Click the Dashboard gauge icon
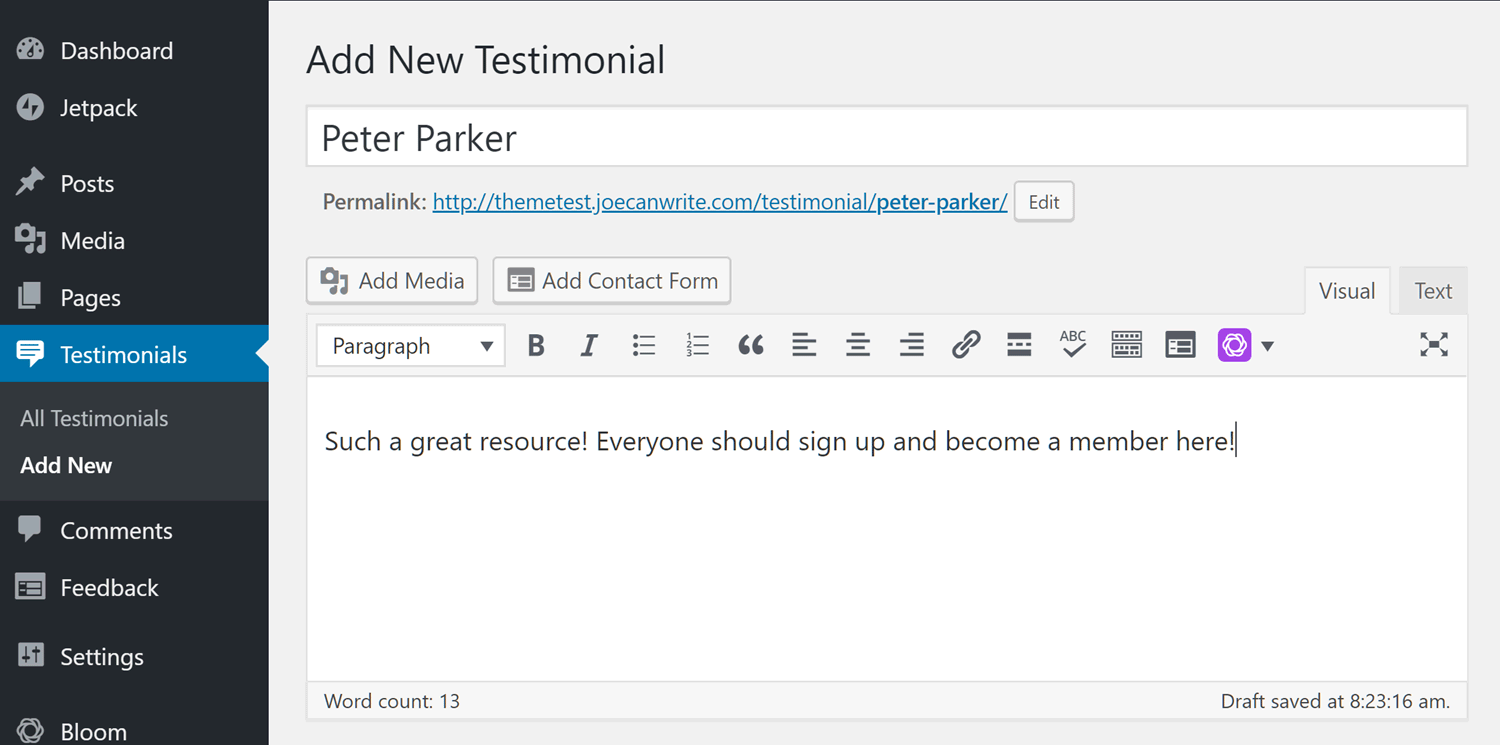Viewport: 1500px width, 745px height. click(30, 50)
